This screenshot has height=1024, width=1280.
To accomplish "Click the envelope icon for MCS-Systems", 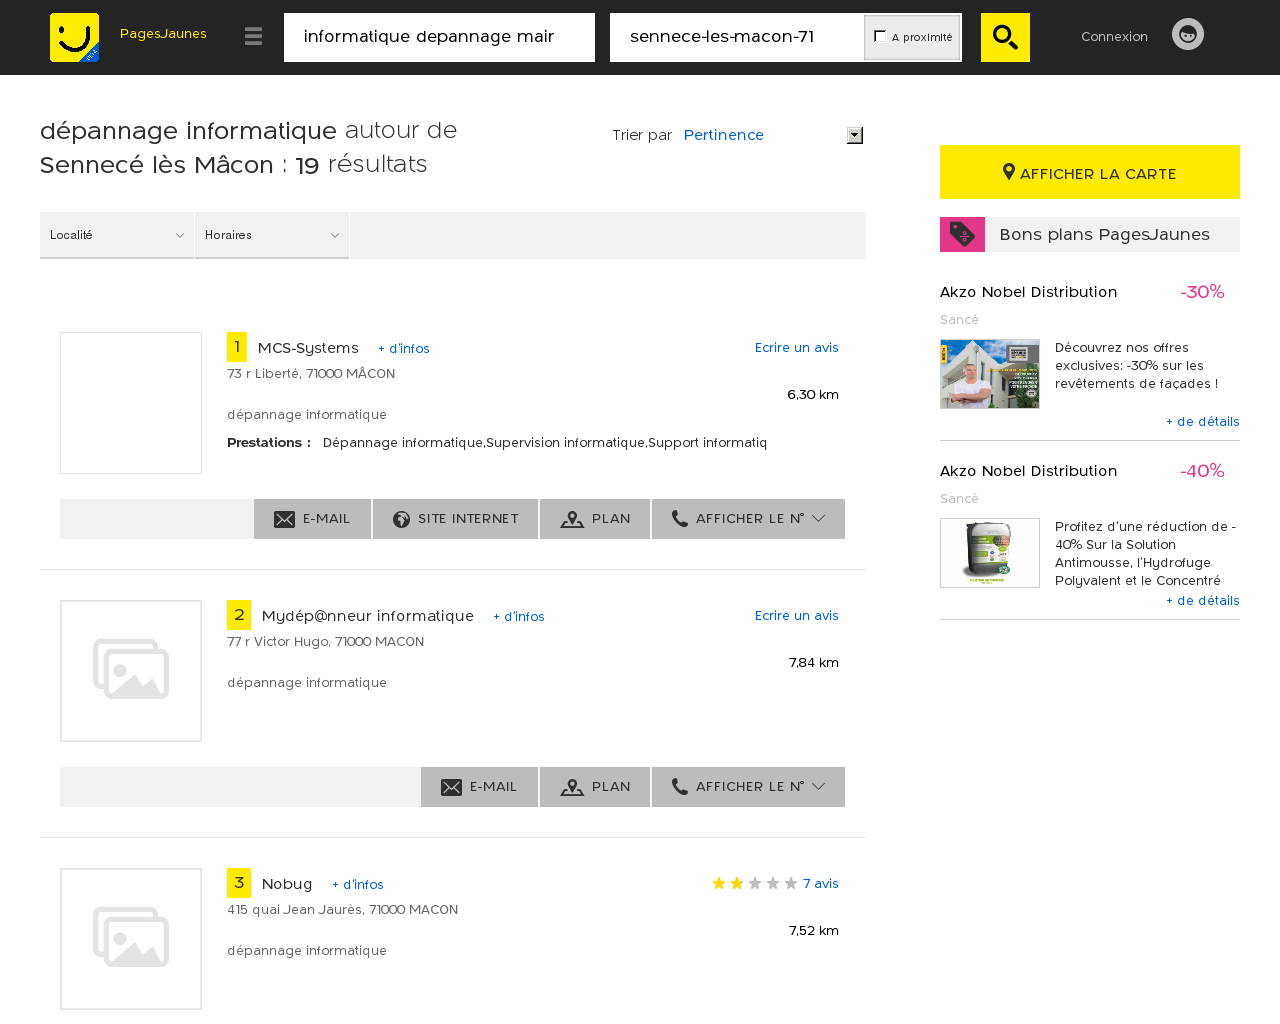I will tap(284, 519).
